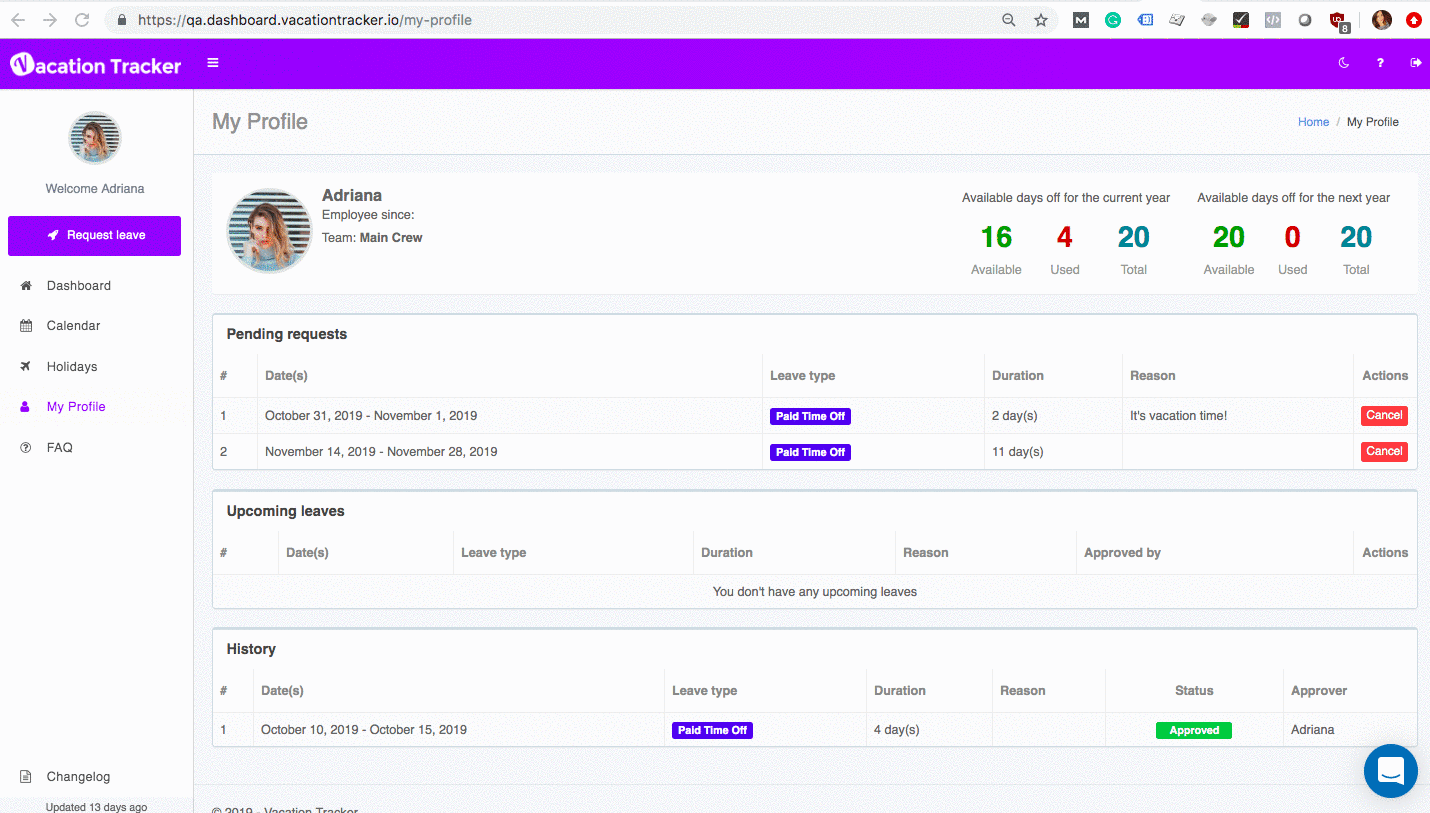Click the "4 day(s)" duration cell

point(896,730)
